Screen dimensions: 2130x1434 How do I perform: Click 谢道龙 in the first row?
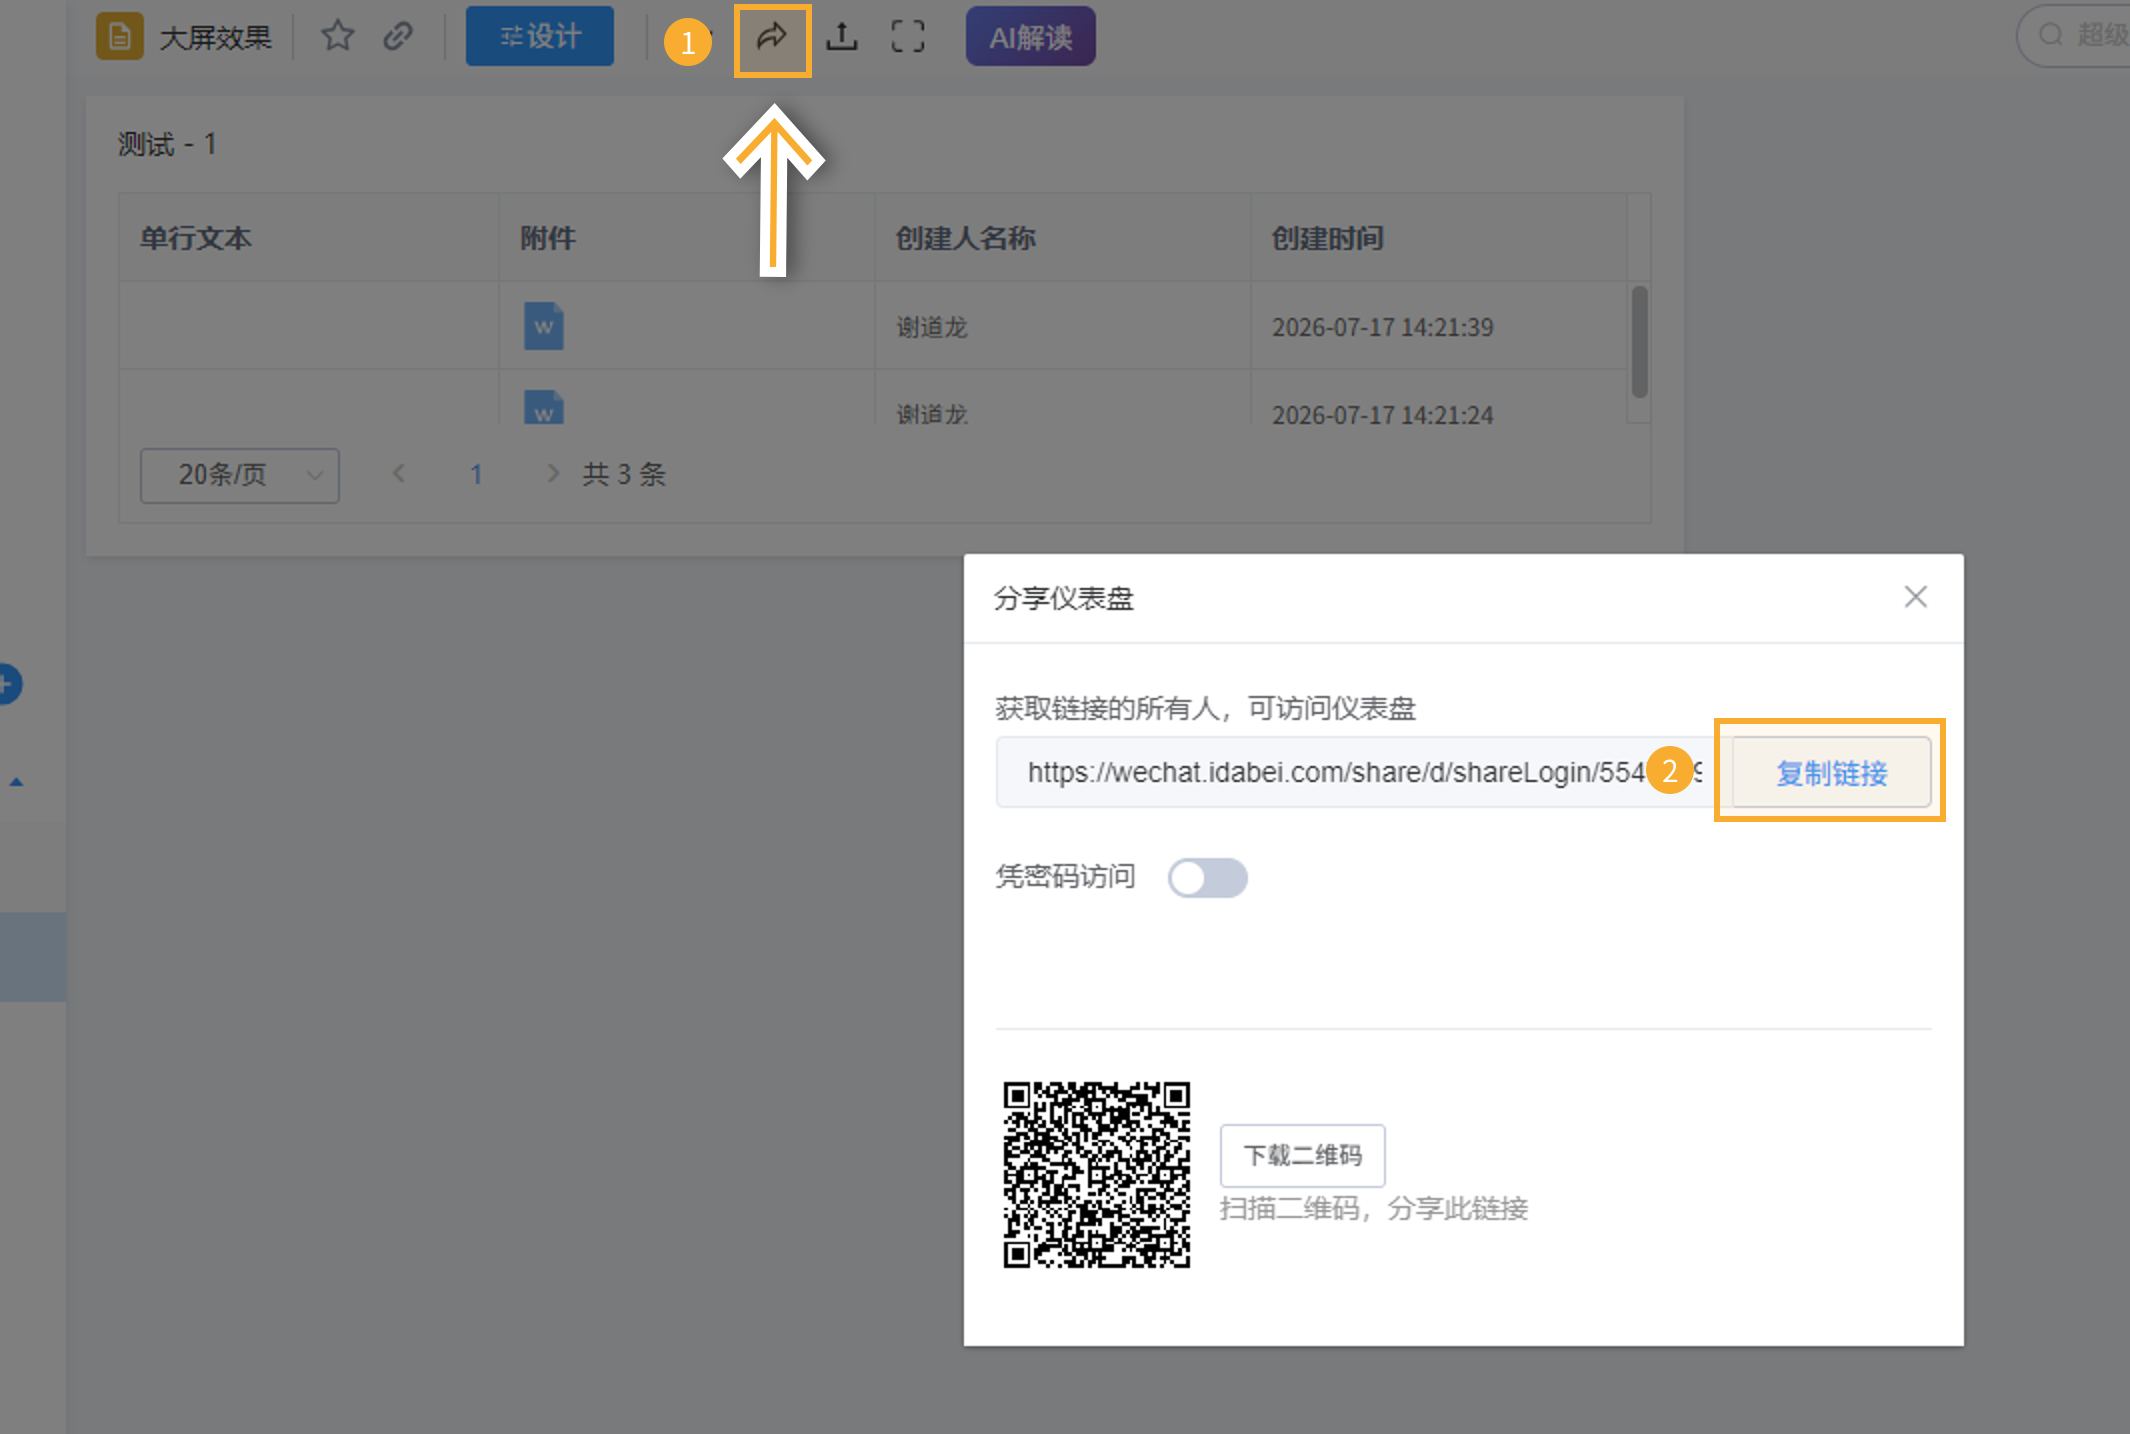click(x=932, y=327)
